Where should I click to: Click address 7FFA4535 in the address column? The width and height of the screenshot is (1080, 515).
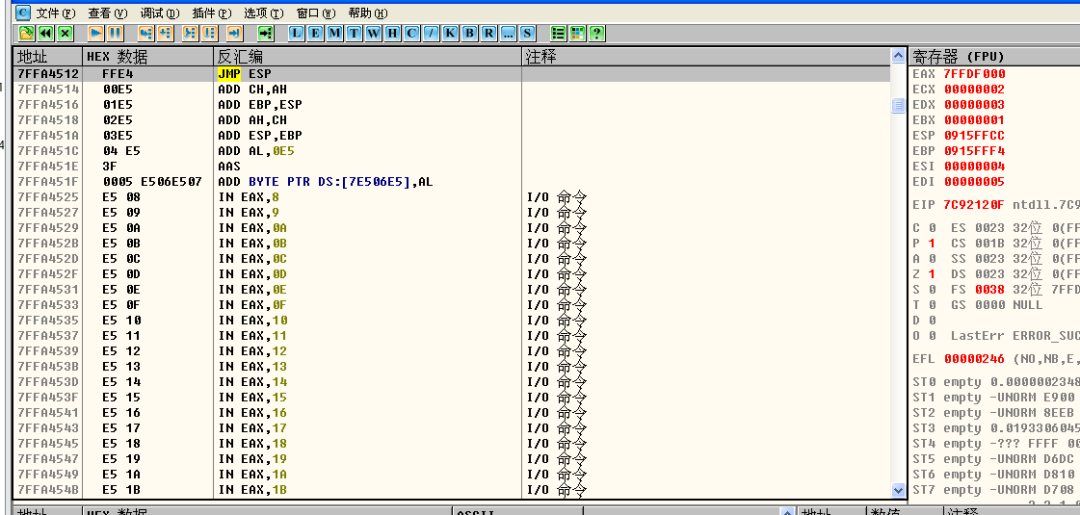[x=48, y=320]
